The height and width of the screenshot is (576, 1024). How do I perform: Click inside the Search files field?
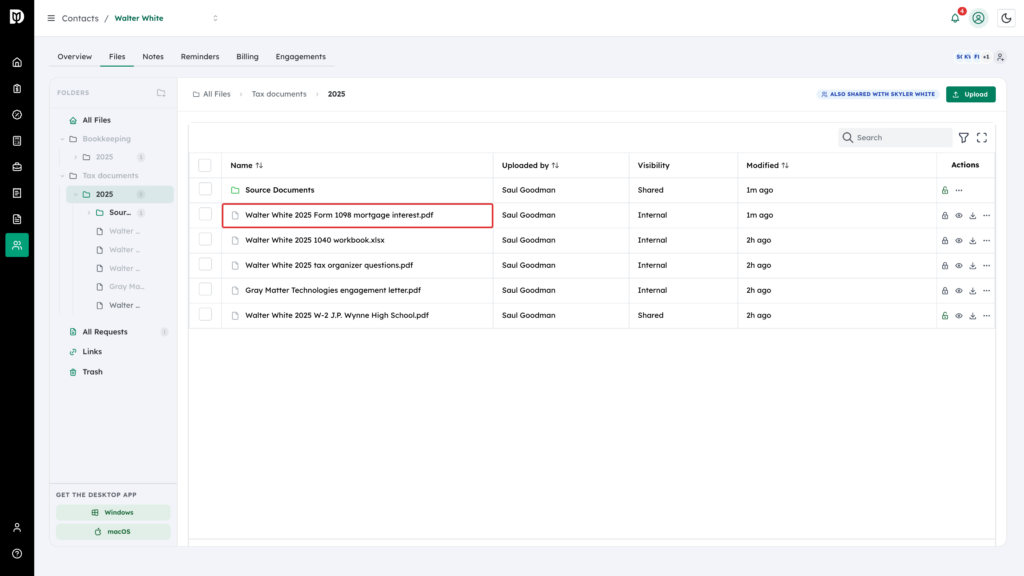coord(895,138)
